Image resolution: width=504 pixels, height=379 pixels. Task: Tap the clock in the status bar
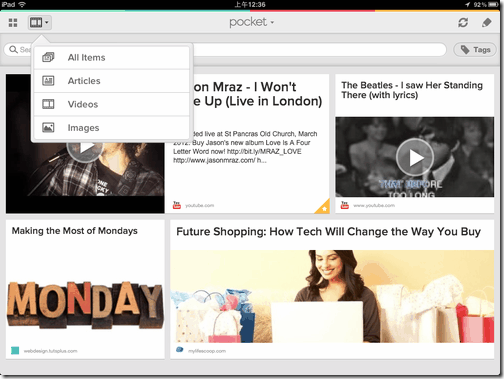point(250,4)
